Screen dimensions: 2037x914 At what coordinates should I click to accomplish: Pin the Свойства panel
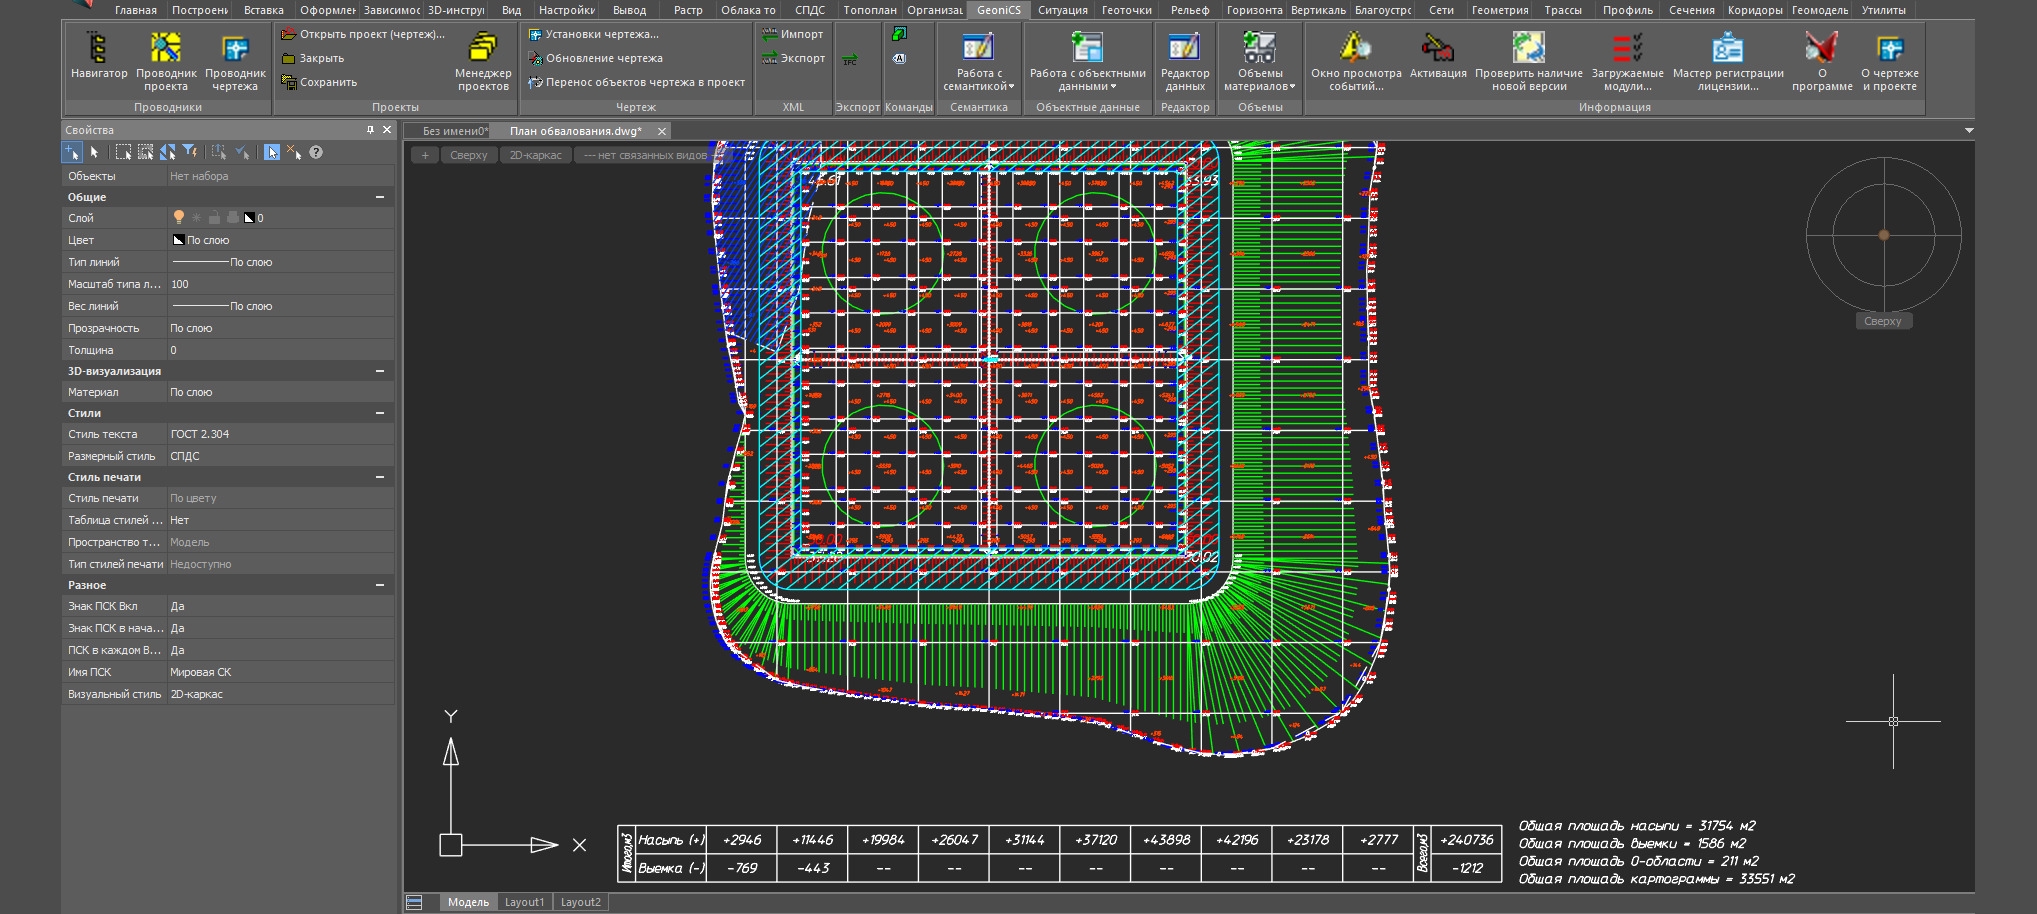coord(370,130)
